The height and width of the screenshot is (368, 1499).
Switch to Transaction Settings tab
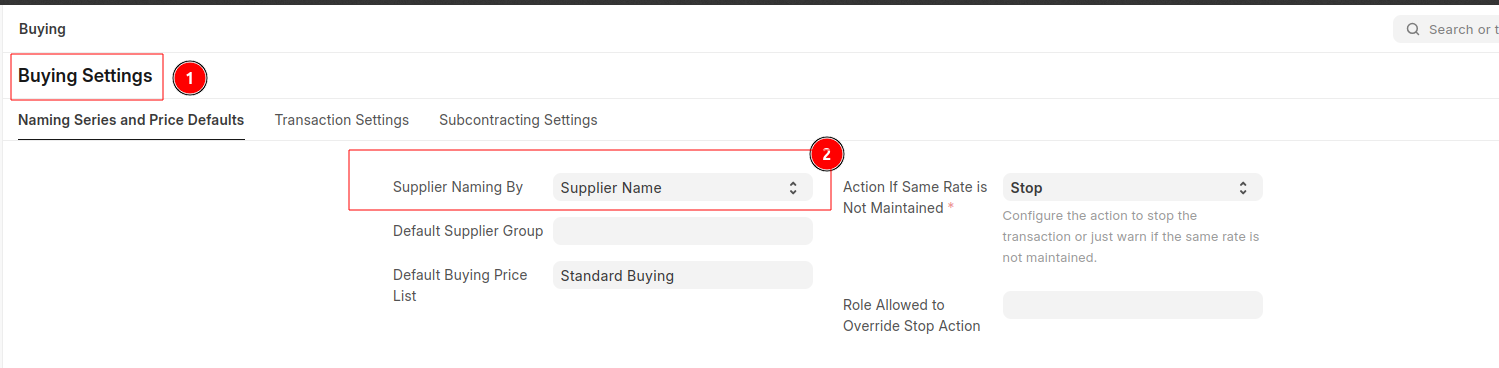click(342, 120)
